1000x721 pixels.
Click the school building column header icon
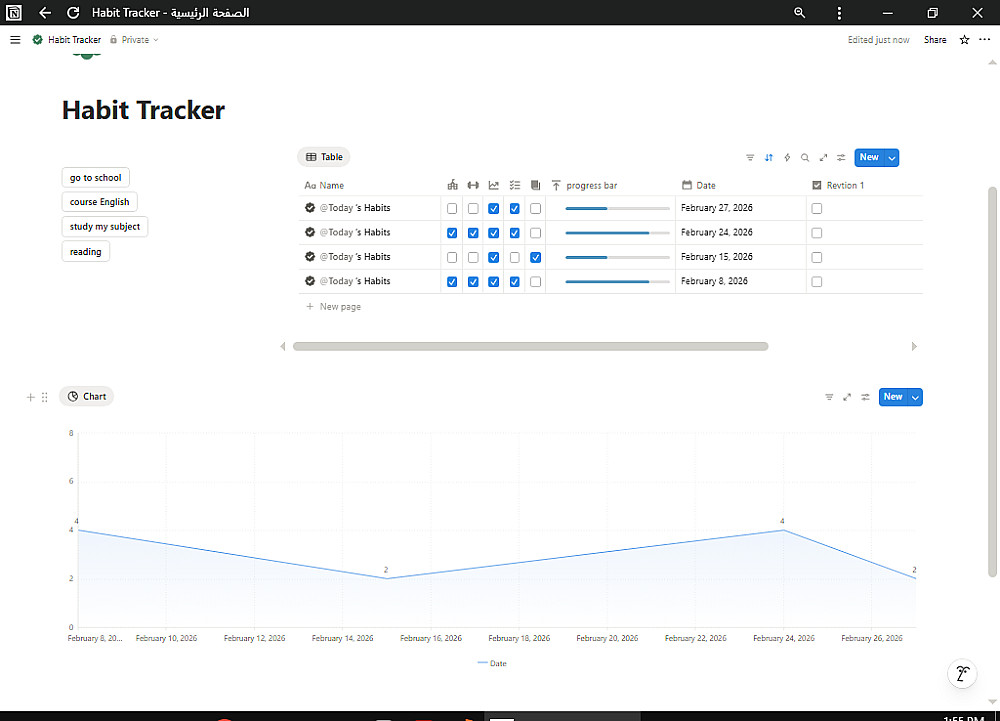[x=452, y=185]
